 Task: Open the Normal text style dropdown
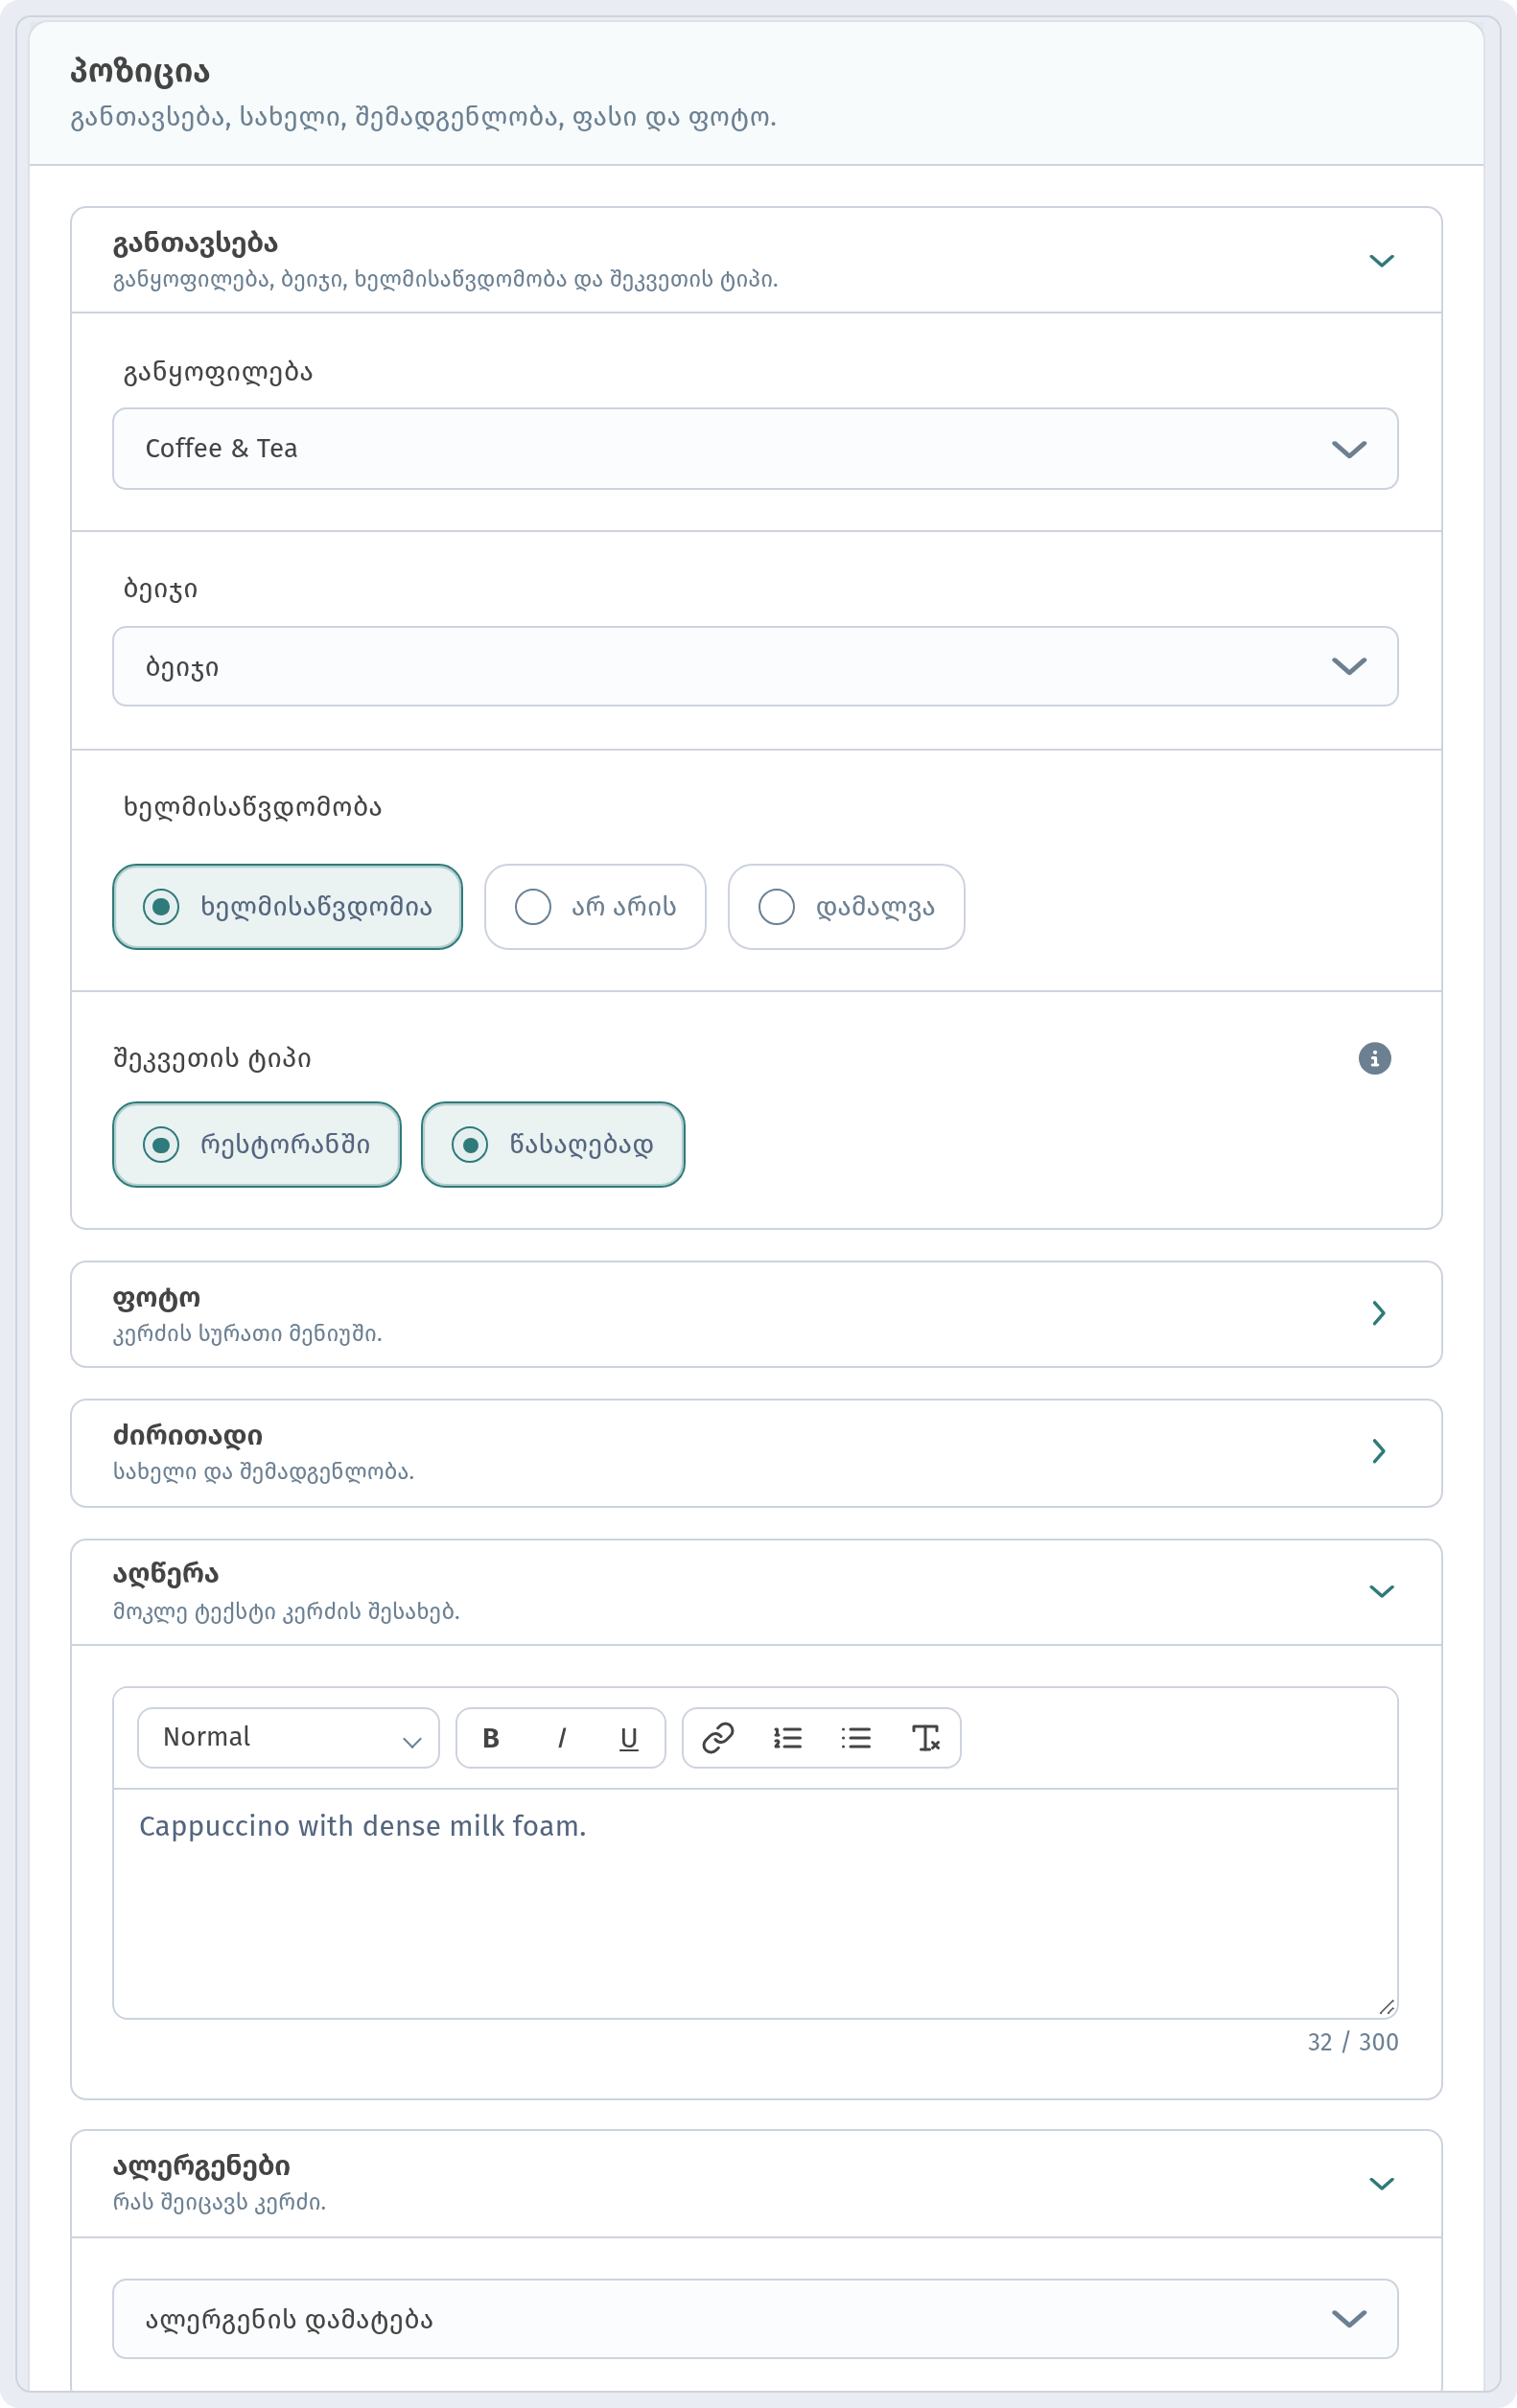288,1738
